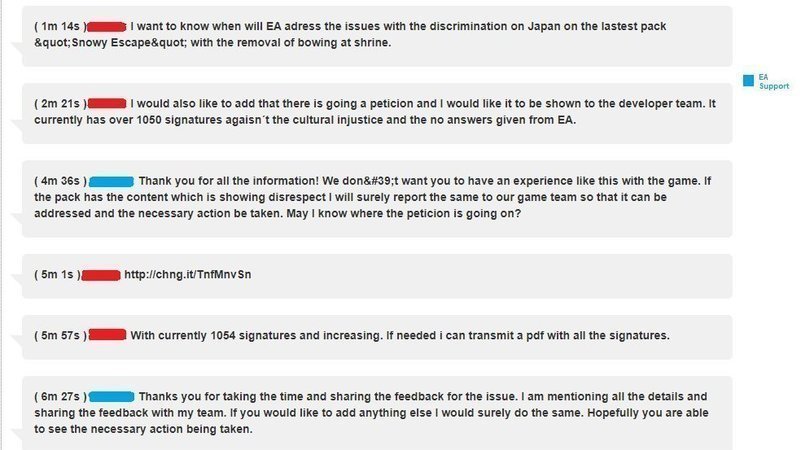Select the message offering a signatures pdf
Screen dimensions: 800x450
398,334
